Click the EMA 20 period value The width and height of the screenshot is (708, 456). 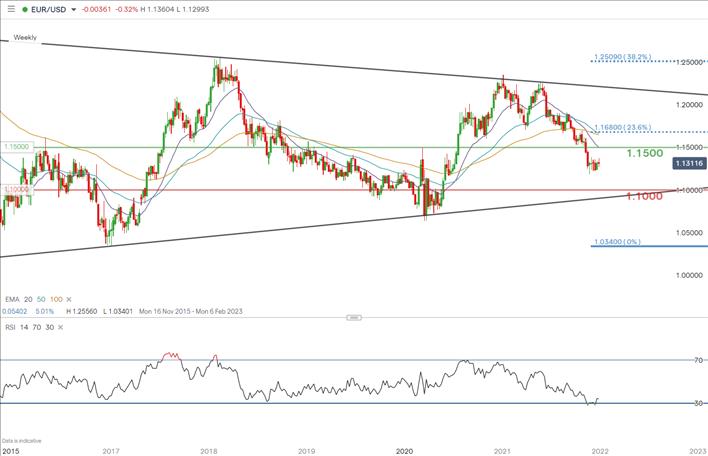click(x=30, y=299)
